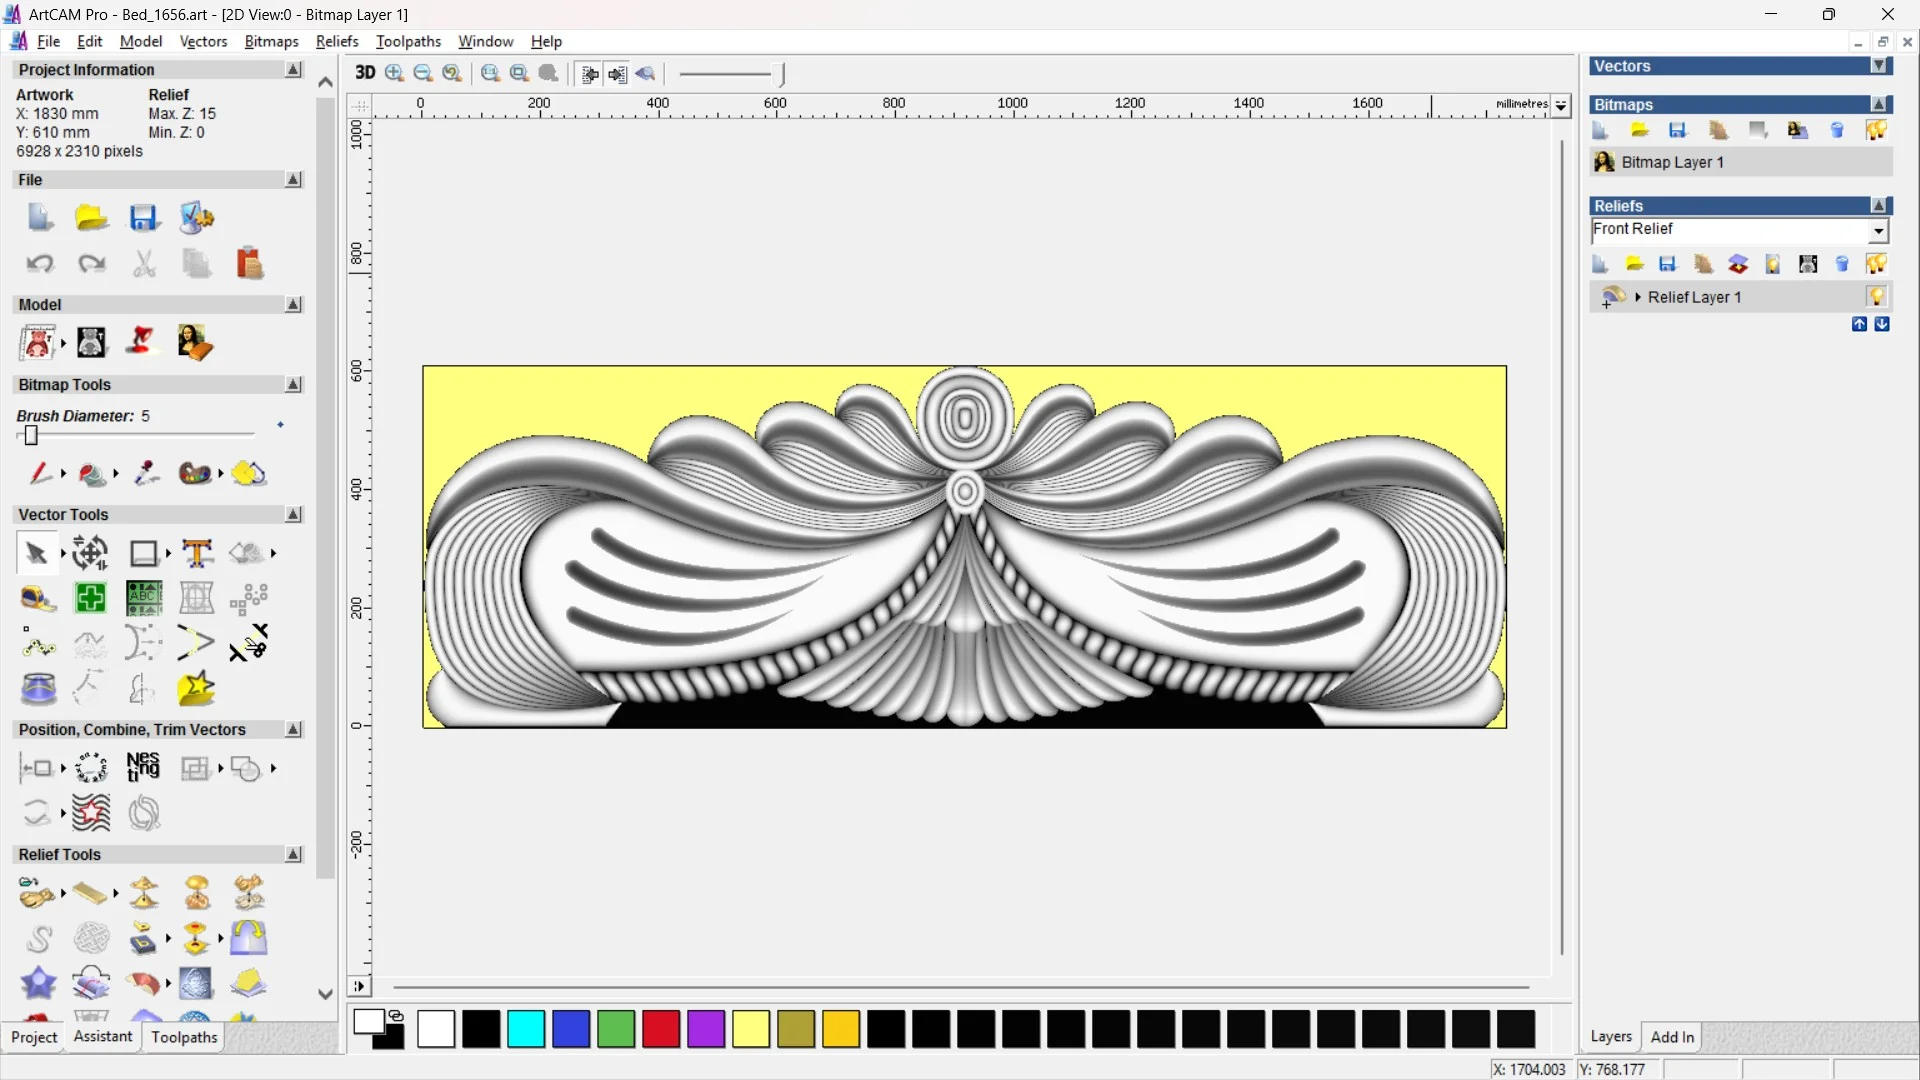Toggle all bitmap layers visibility
This screenshot has height=1080, width=1920.
(x=1876, y=131)
